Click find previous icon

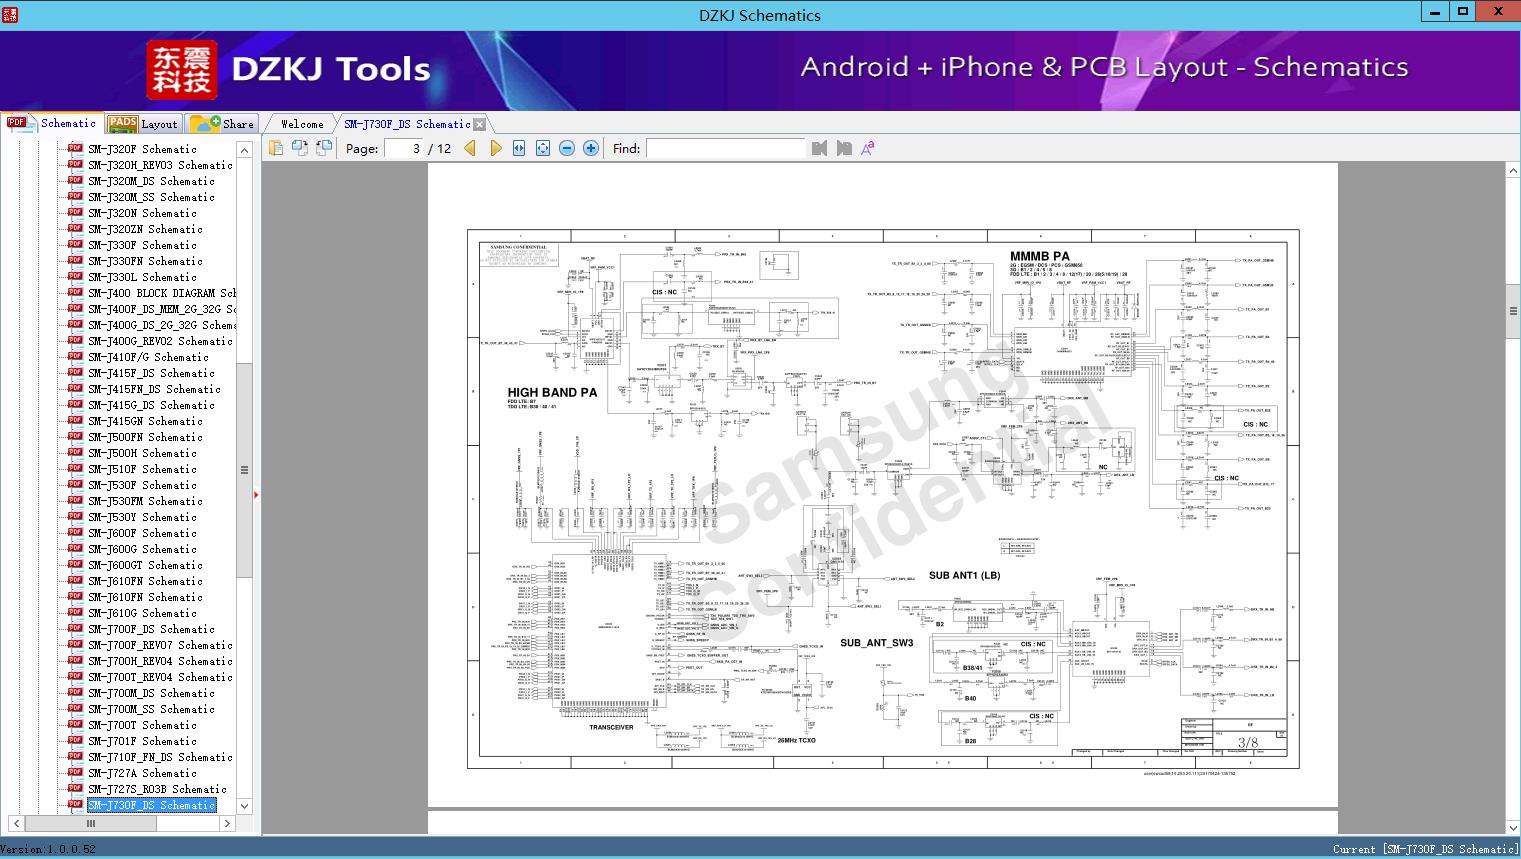tap(819, 148)
